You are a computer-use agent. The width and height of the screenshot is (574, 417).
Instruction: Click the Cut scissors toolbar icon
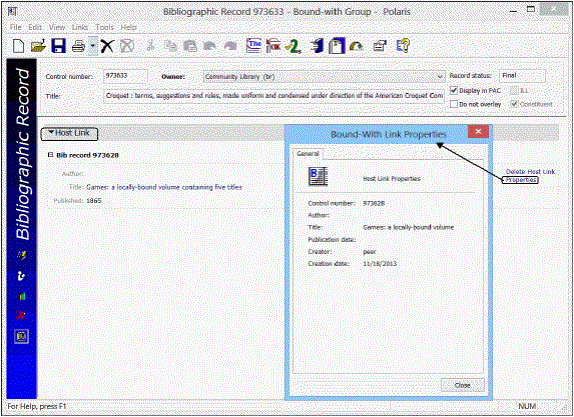coord(150,46)
